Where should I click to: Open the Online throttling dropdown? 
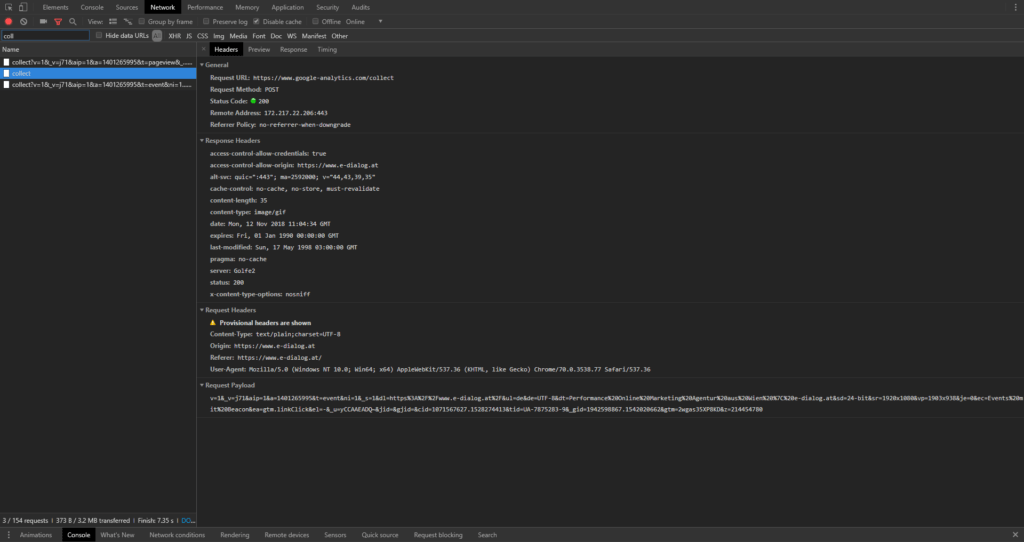tap(380, 21)
